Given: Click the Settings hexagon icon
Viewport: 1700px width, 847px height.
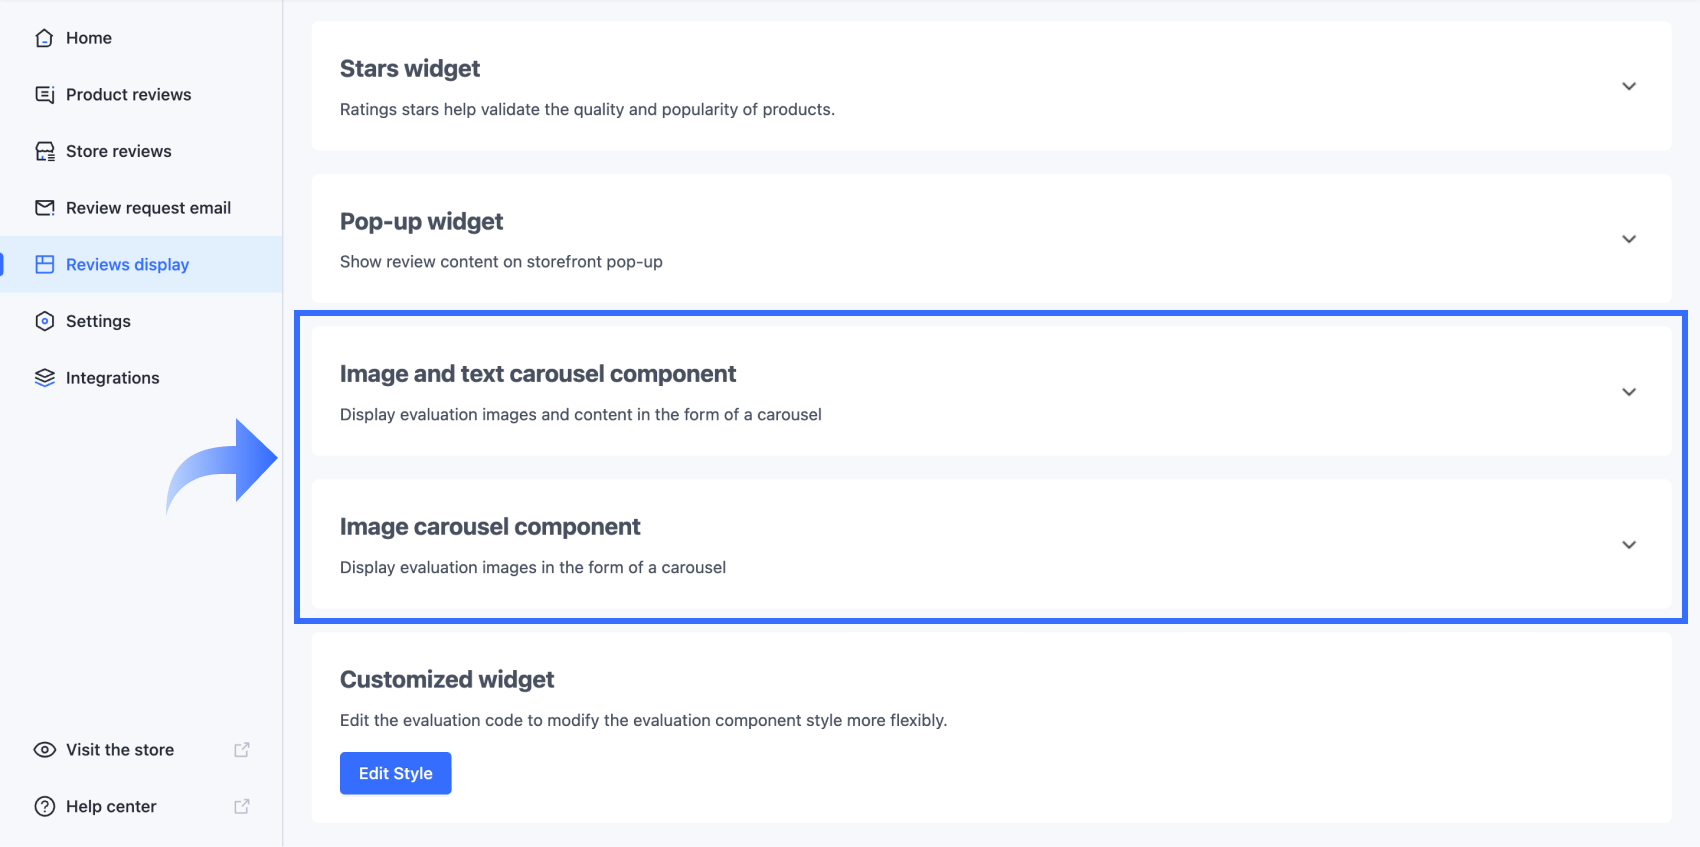Looking at the screenshot, I should coord(44,321).
